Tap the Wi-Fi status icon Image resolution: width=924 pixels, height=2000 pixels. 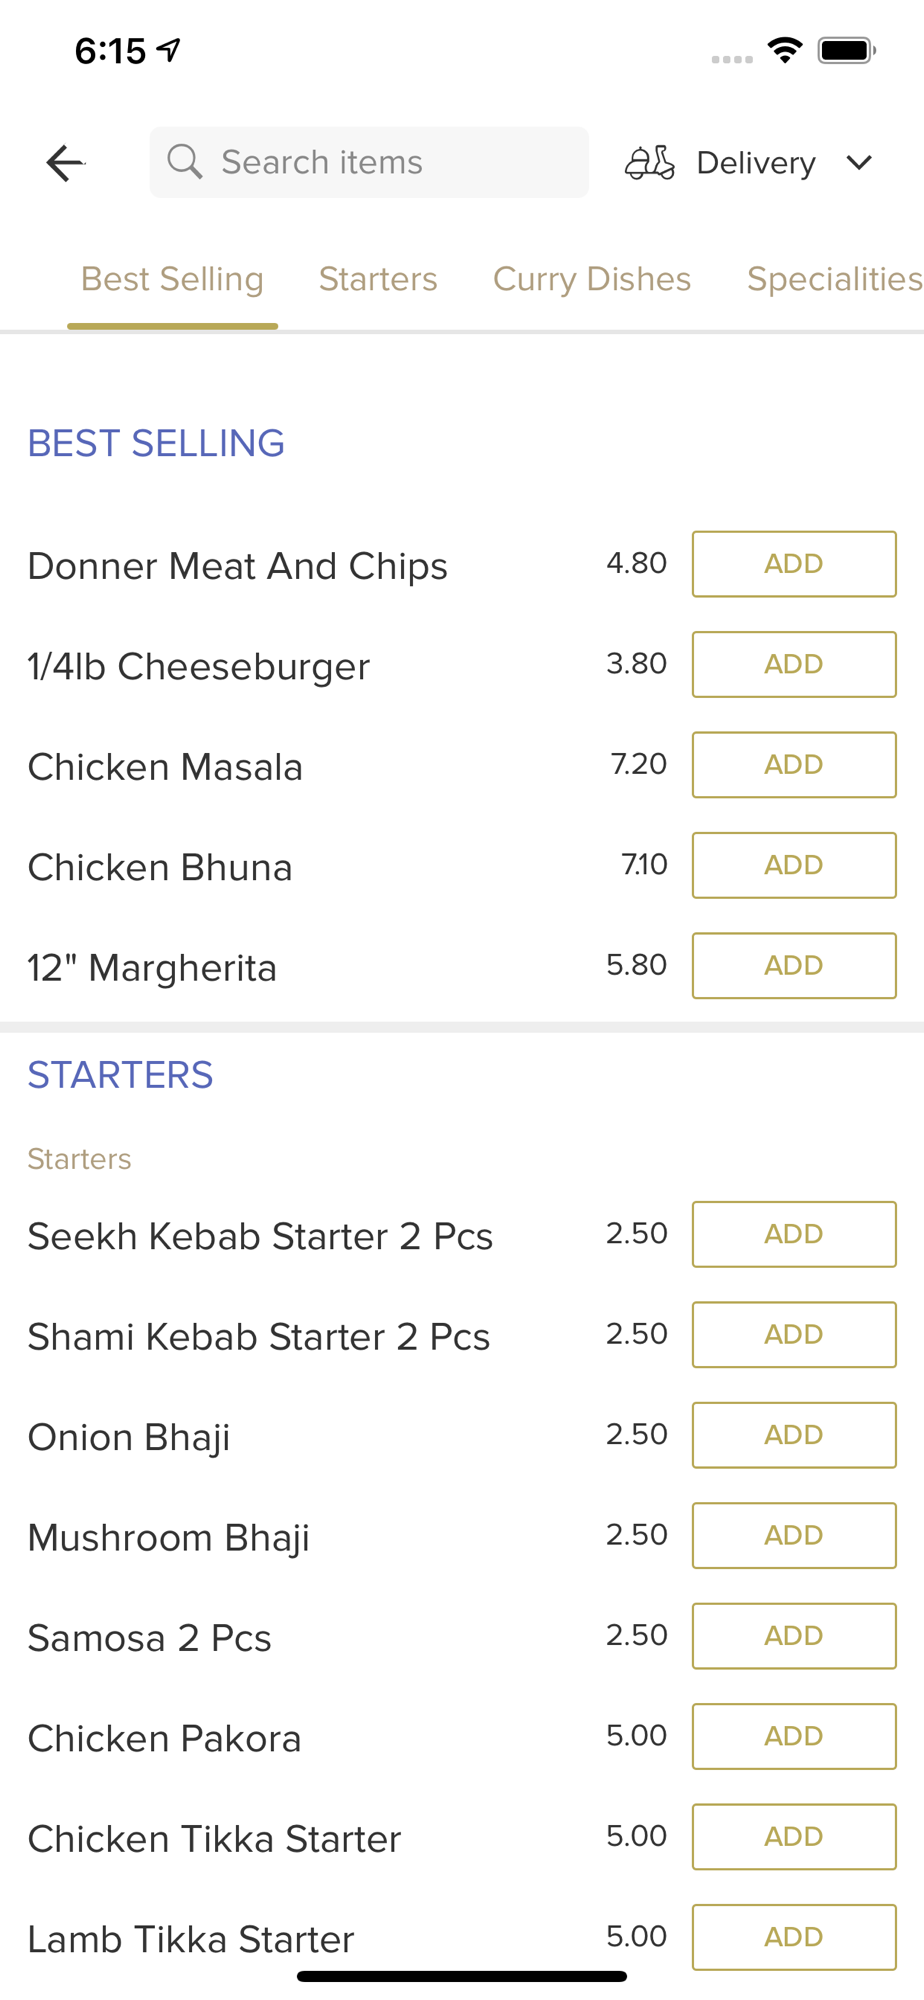[x=785, y=50]
